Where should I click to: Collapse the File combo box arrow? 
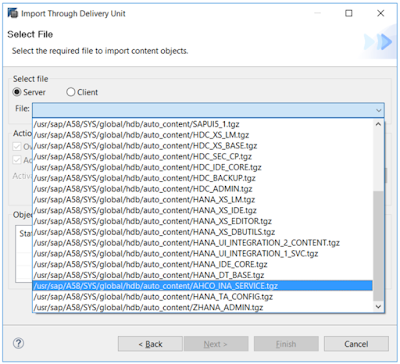coord(378,110)
